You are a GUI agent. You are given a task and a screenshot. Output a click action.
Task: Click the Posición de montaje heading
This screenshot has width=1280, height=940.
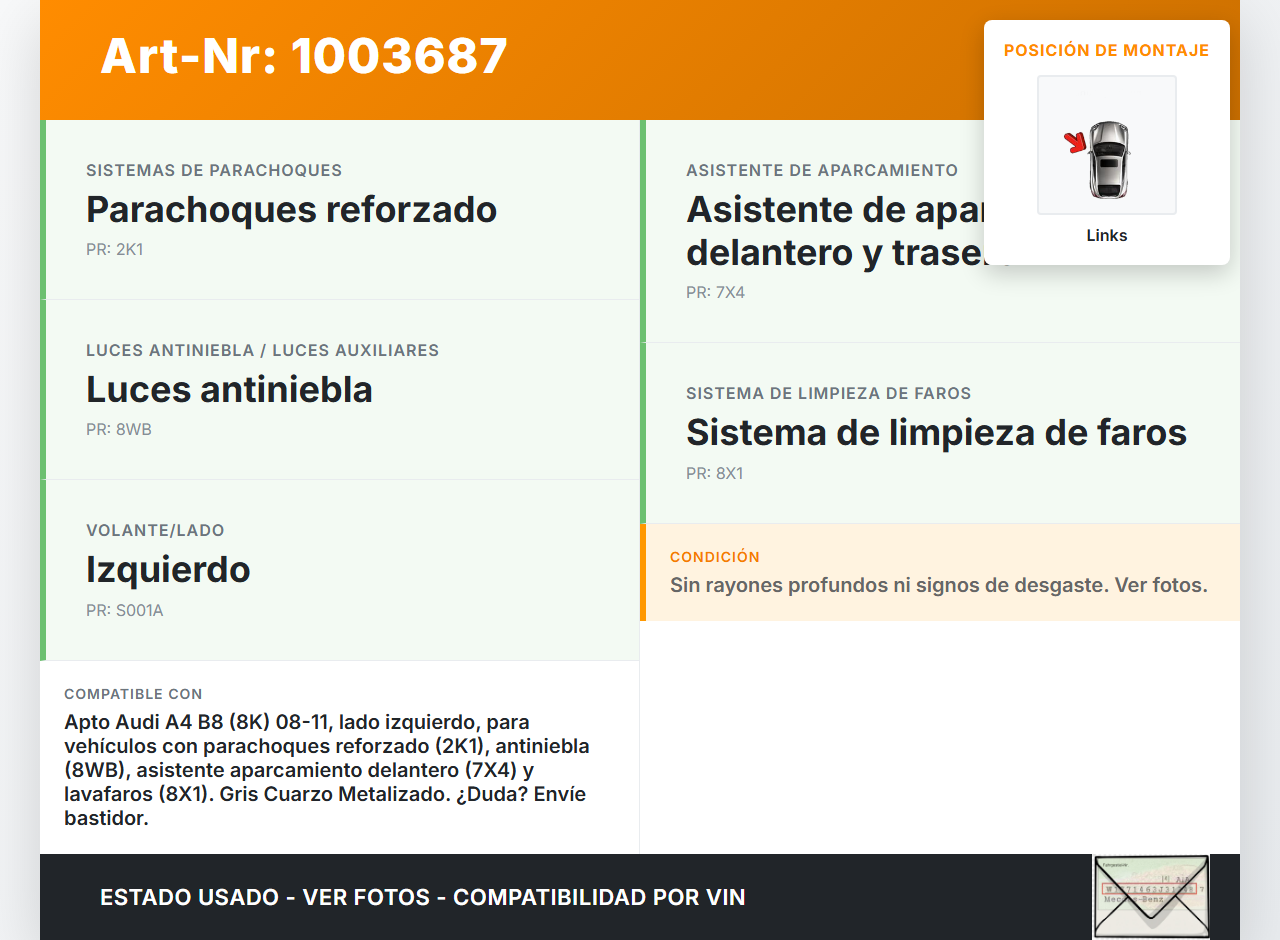pyautogui.click(x=1107, y=50)
